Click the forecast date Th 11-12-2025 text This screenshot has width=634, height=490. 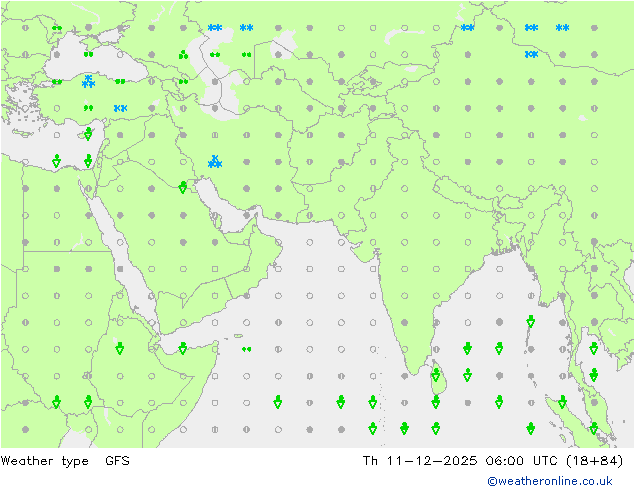420,461
